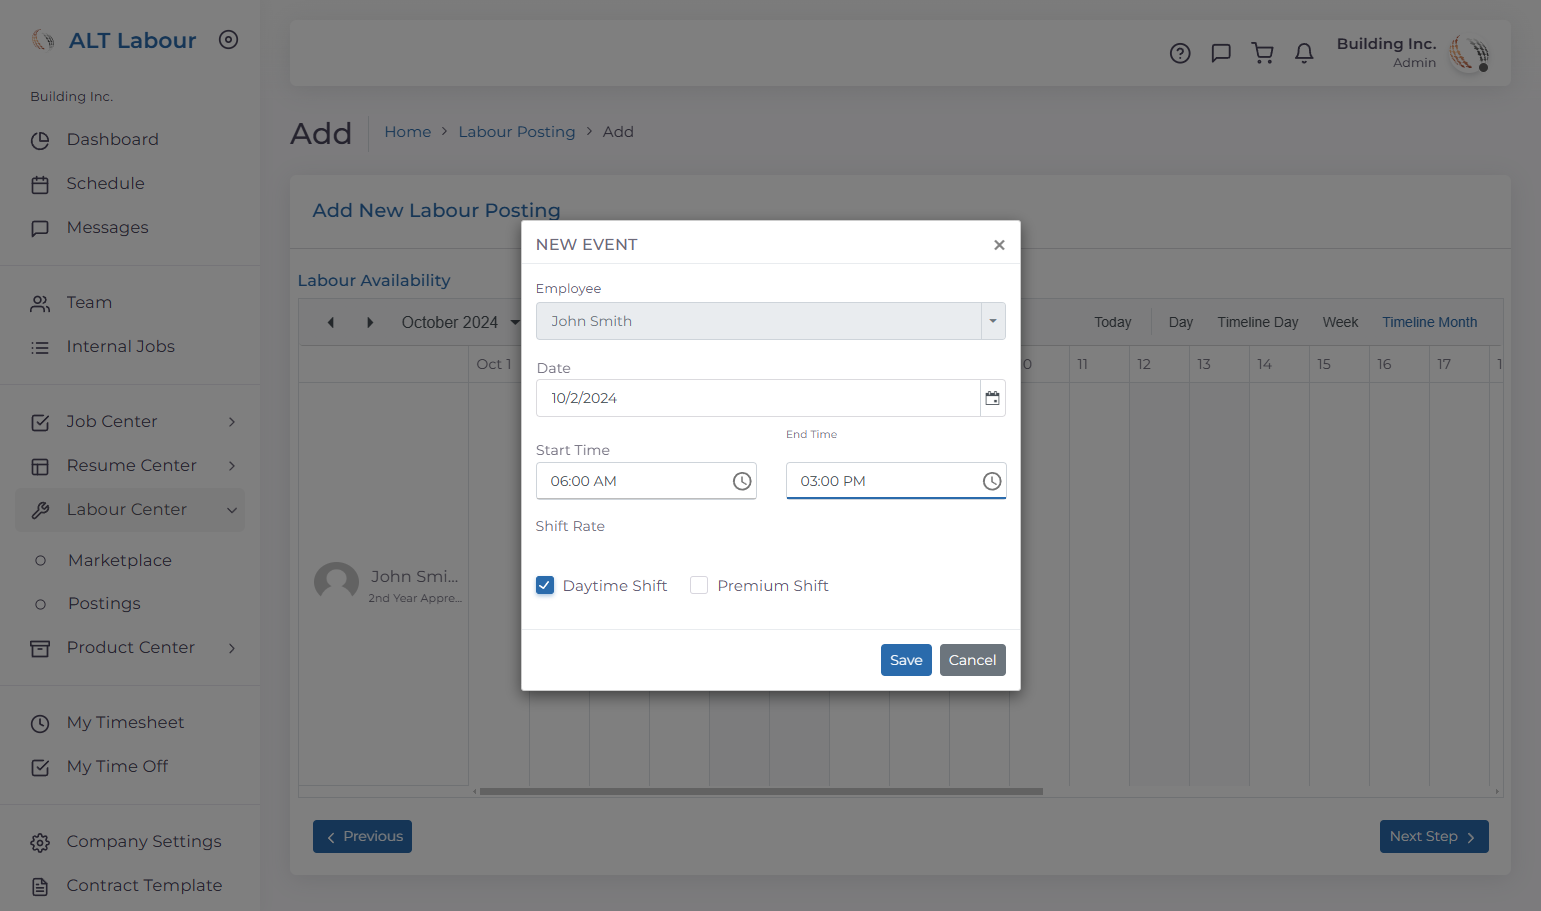
Task: Click the Date input field
Action: pos(758,398)
